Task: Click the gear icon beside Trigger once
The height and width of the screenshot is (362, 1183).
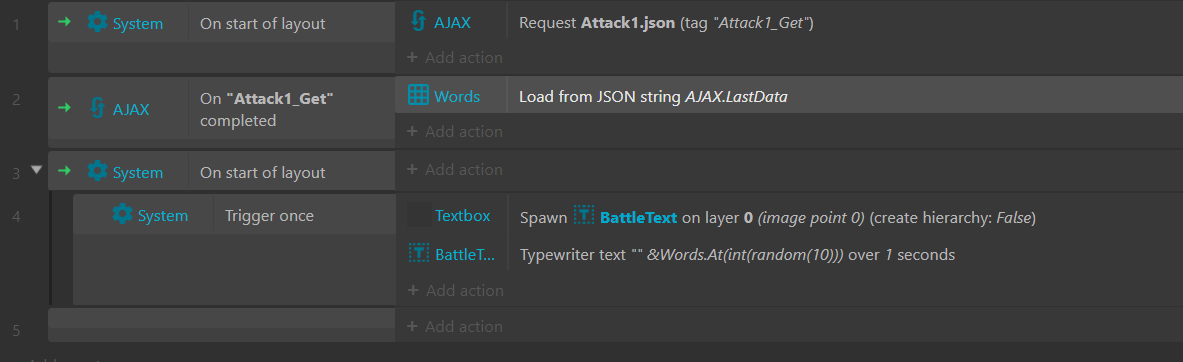Action: [x=122, y=216]
